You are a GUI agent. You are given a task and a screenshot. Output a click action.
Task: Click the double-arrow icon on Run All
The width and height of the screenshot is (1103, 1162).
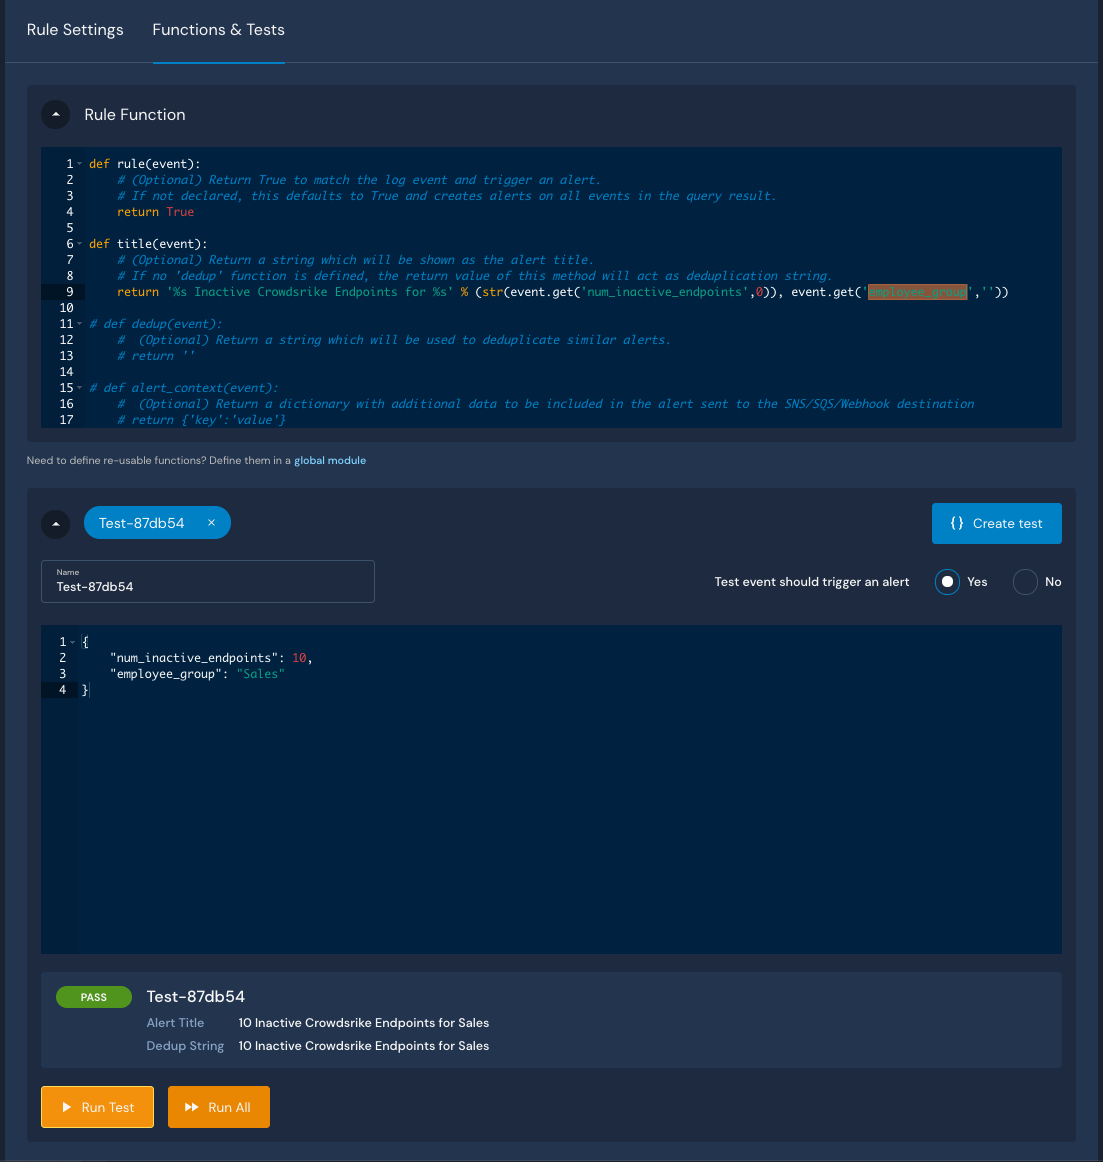193,1107
